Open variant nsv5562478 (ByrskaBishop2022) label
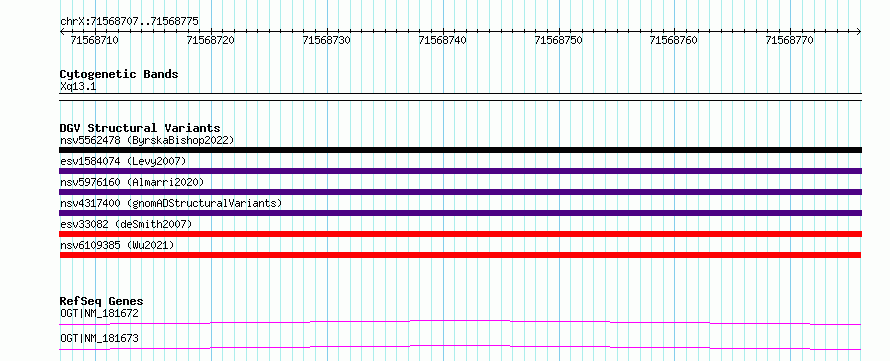The height and width of the screenshot is (361, 890). click(147, 140)
